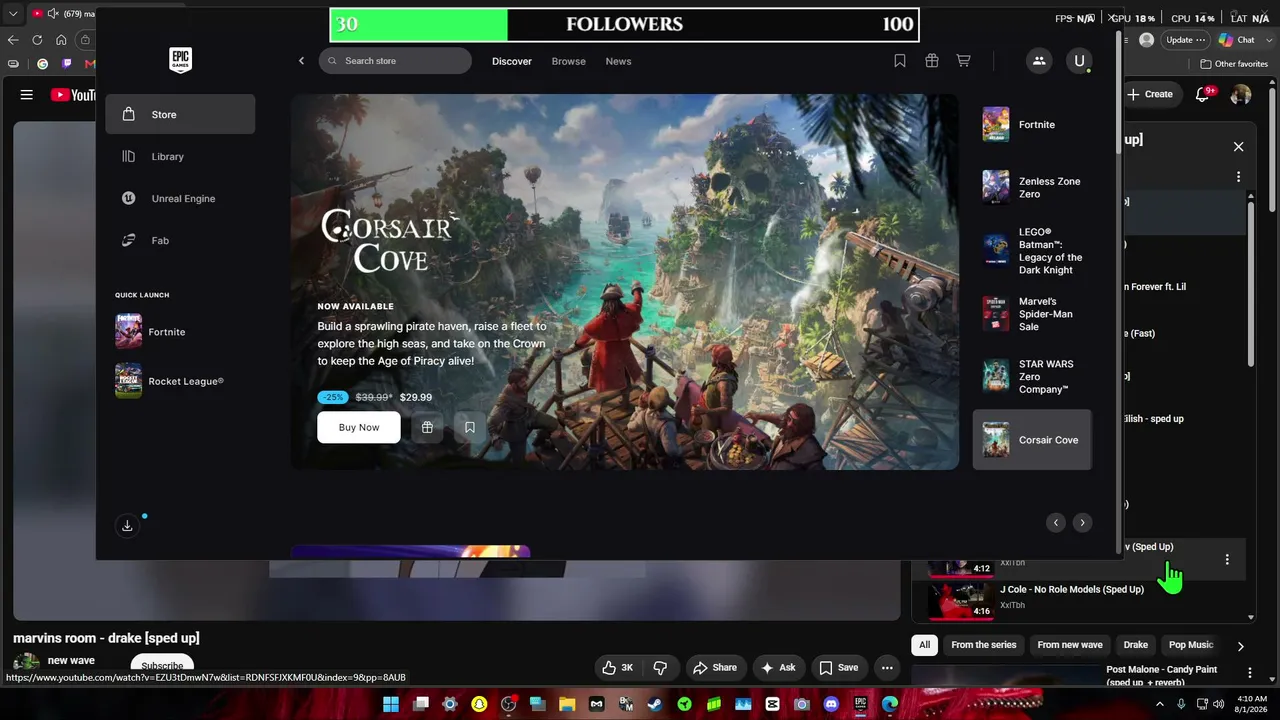Viewport: 1280px width, 720px height.
Task: Open Epic Games Launcher taskbar icon
Action: click(860, 704)
